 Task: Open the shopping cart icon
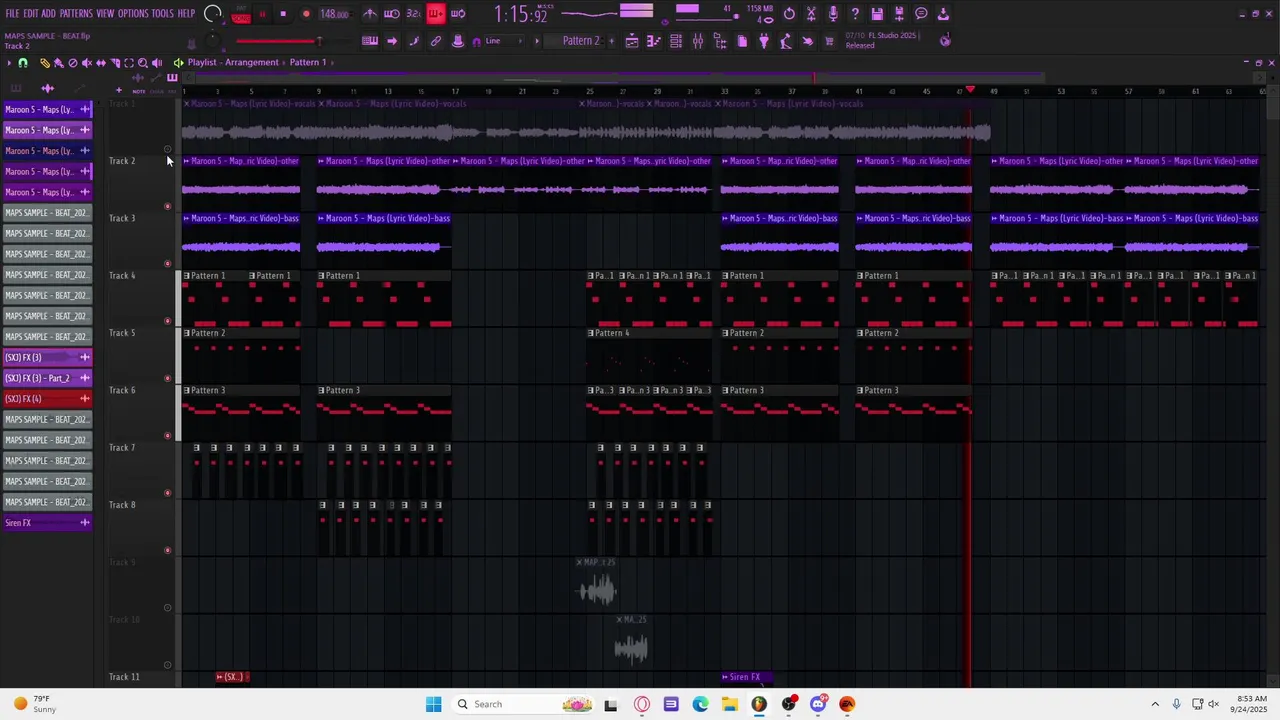(x=829, y=41)
